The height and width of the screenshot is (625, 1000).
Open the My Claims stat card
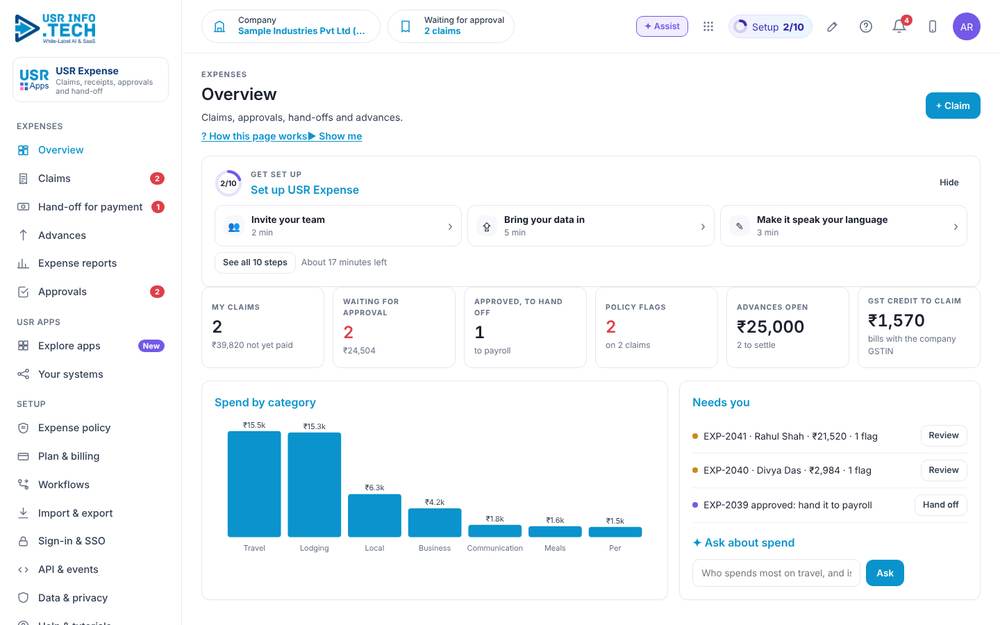(x=263, y=327)
